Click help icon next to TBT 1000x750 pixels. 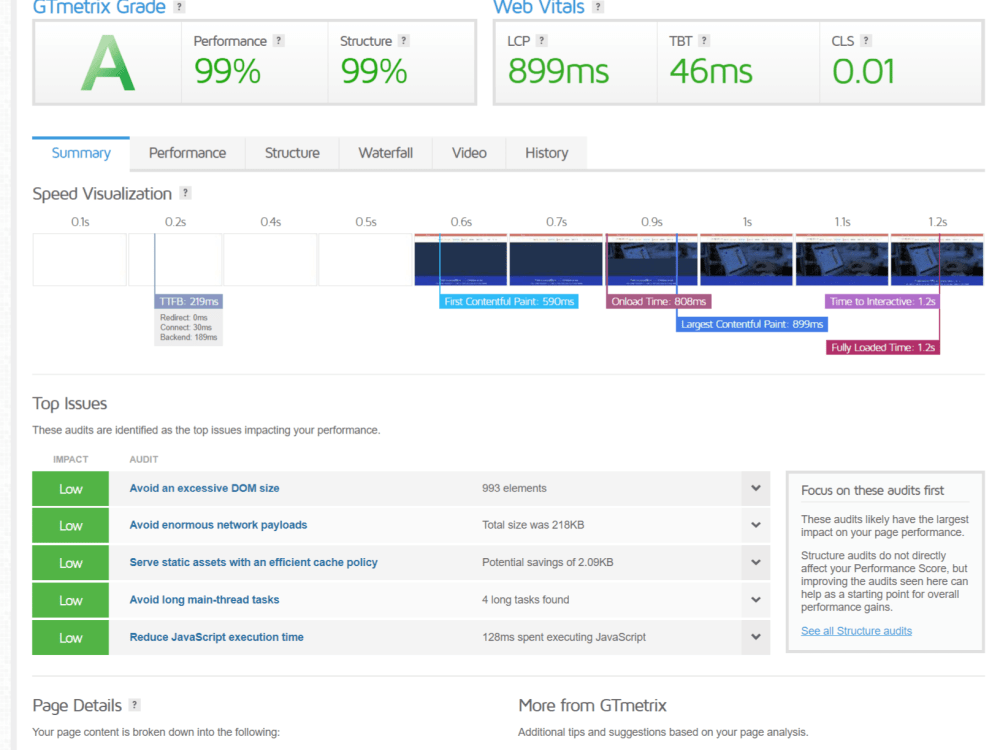(x=703, y=40)
